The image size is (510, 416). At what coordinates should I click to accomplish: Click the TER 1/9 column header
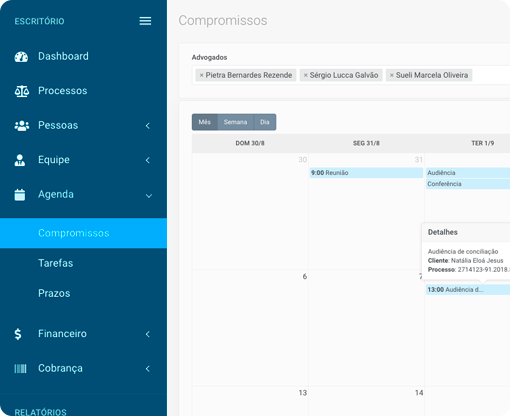tap(482, 143)
